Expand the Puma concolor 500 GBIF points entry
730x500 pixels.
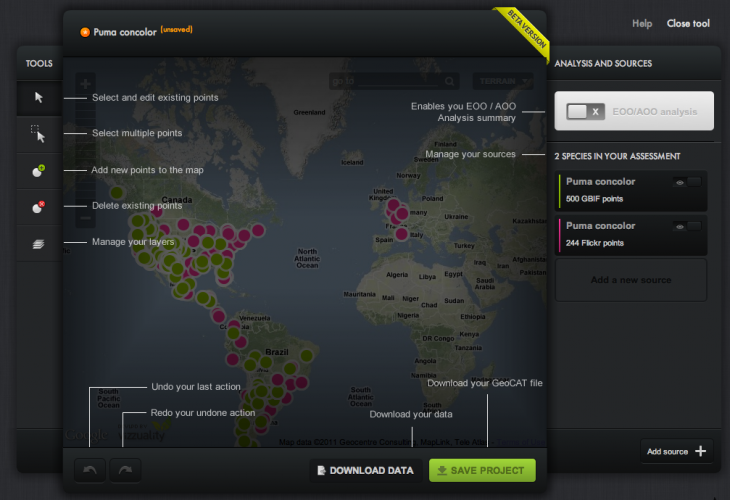click(x=610, y=190)
